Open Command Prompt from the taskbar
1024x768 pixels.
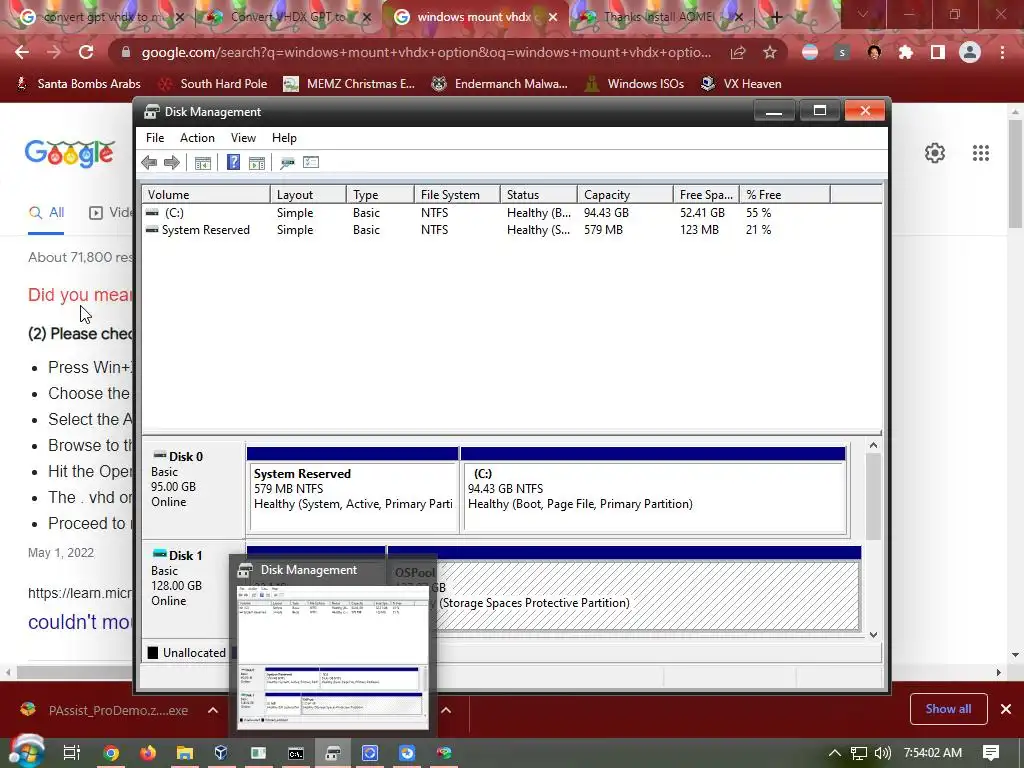[296, 753]
